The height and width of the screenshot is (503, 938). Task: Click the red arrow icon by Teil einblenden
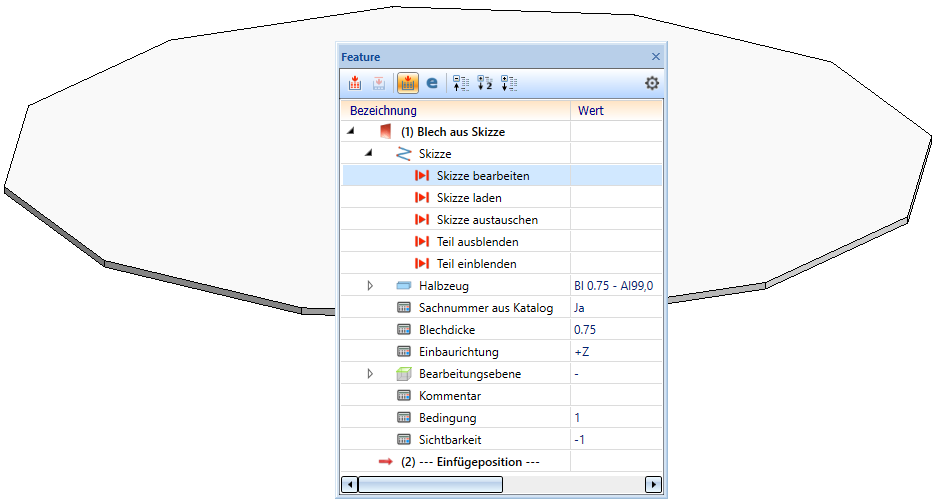(422, 264)
